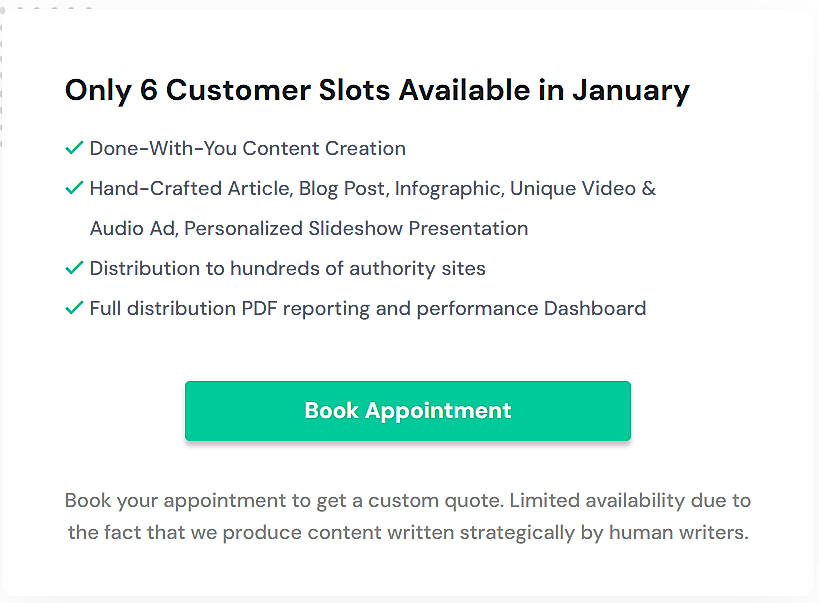This screenshot has height=603, width=819.
Task: Click the checkmark beside Hand-Crafted Article line
Action: coord(74,188)
